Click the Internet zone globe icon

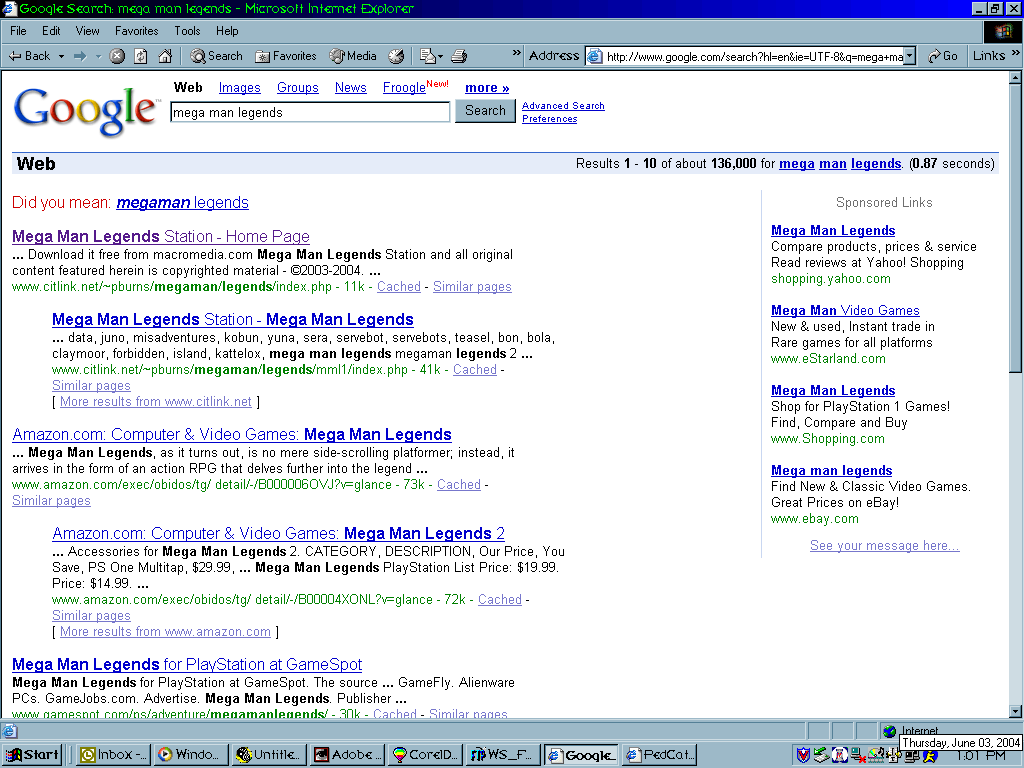click(889, 731)
